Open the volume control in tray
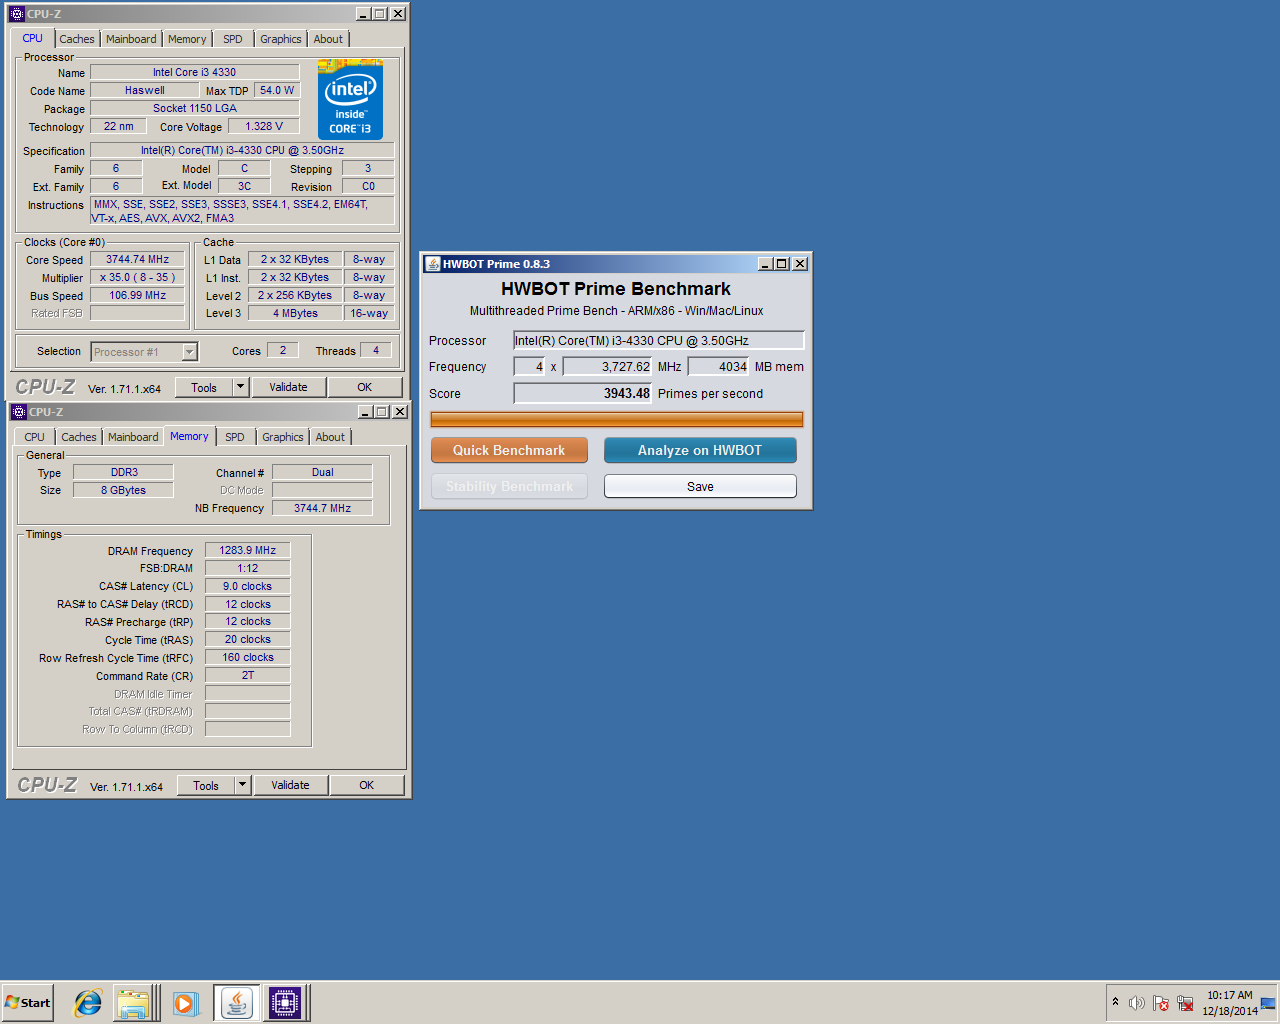This screenshot has width=1280, height=1024. coord(1137,1003)
